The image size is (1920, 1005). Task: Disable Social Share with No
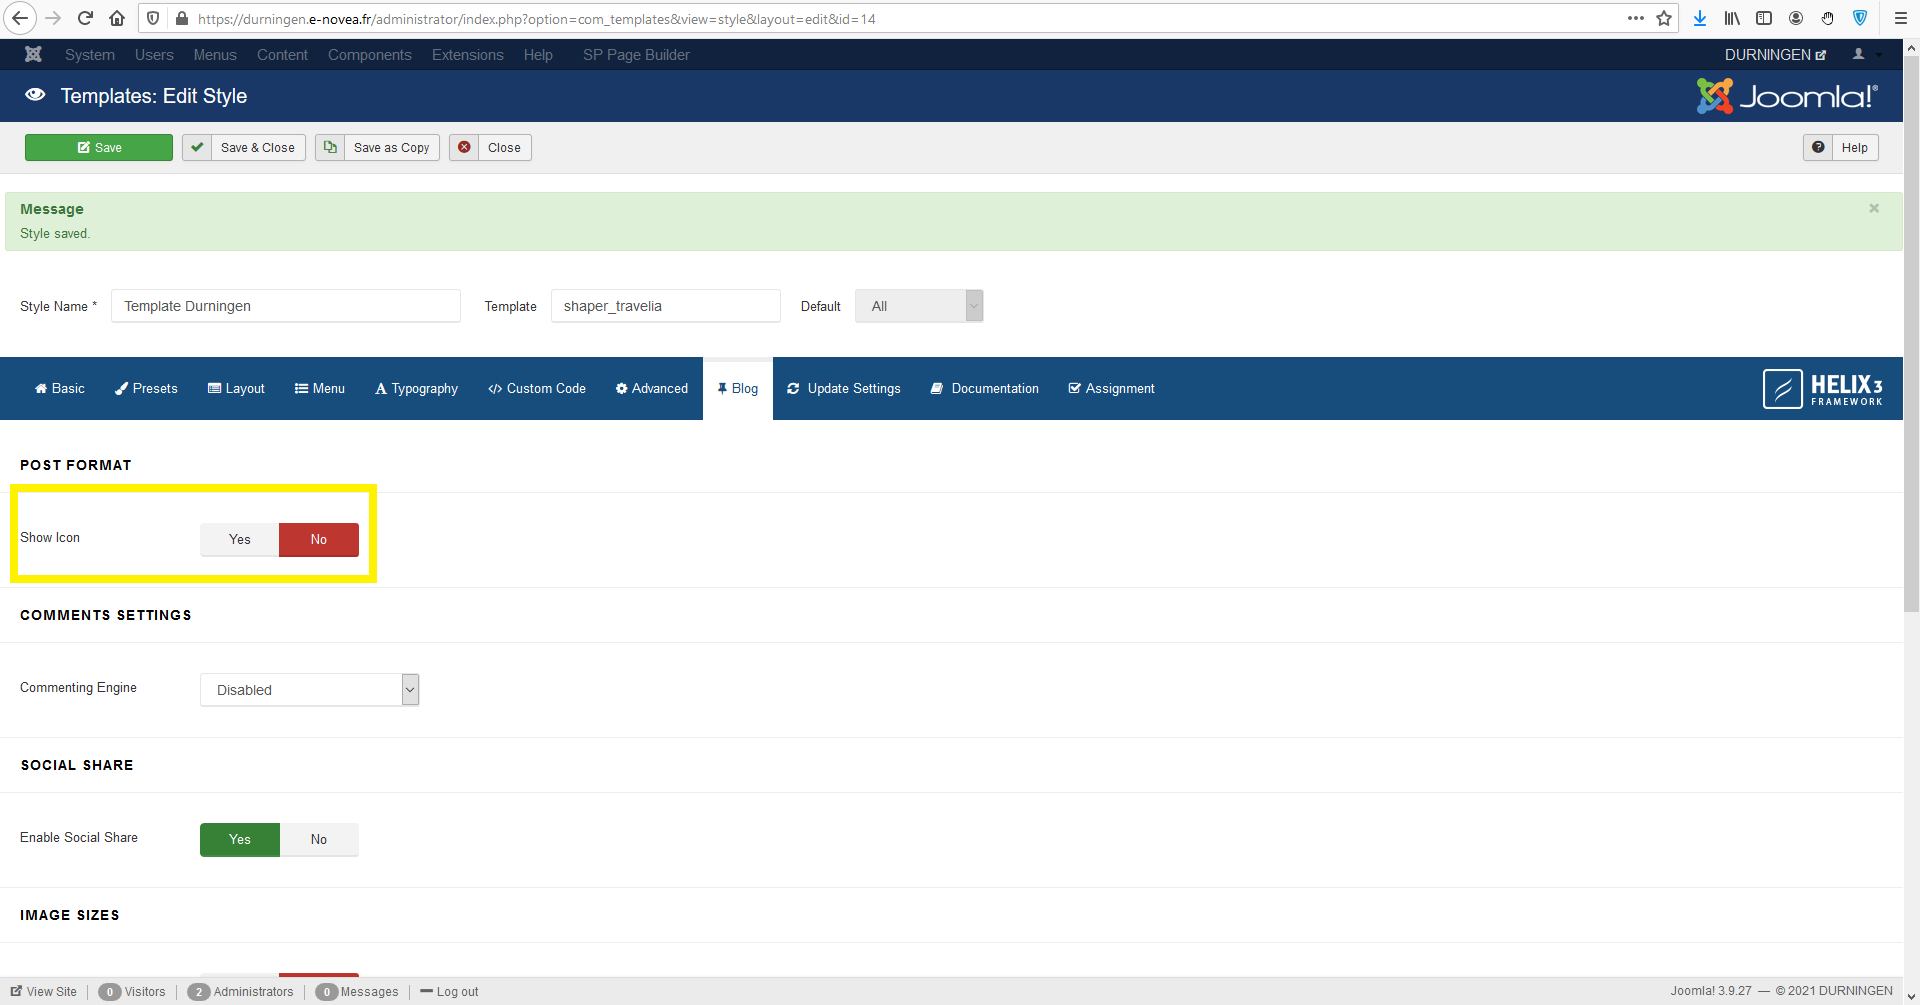tap(319, 839)
